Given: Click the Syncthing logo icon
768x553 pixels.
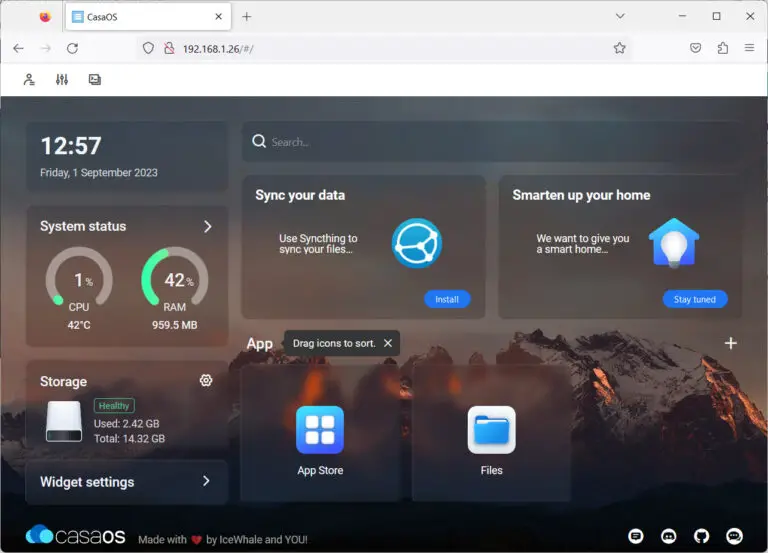Looking at the screenshot, I should tap(416, 243).
